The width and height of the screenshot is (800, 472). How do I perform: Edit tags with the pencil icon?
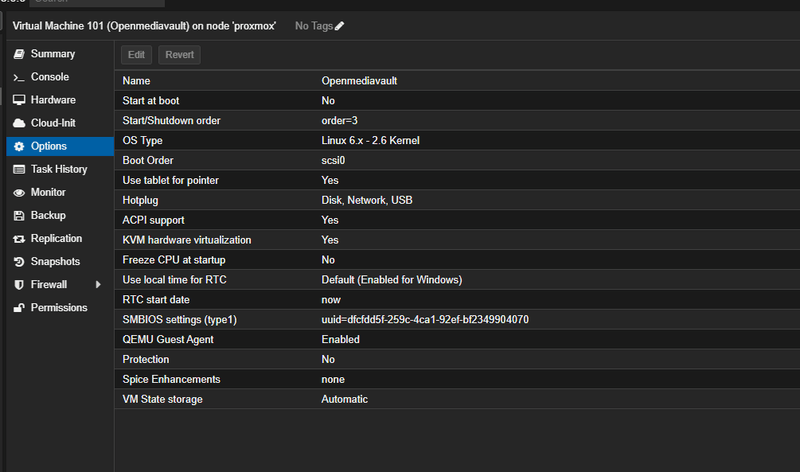tap(339, 25)
